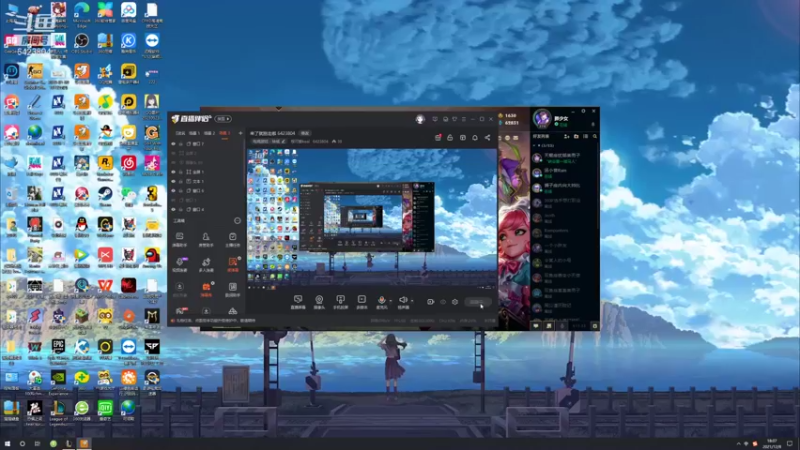
Task: Click active streaming app taskbar button
Action: click(x=84, y=443)
